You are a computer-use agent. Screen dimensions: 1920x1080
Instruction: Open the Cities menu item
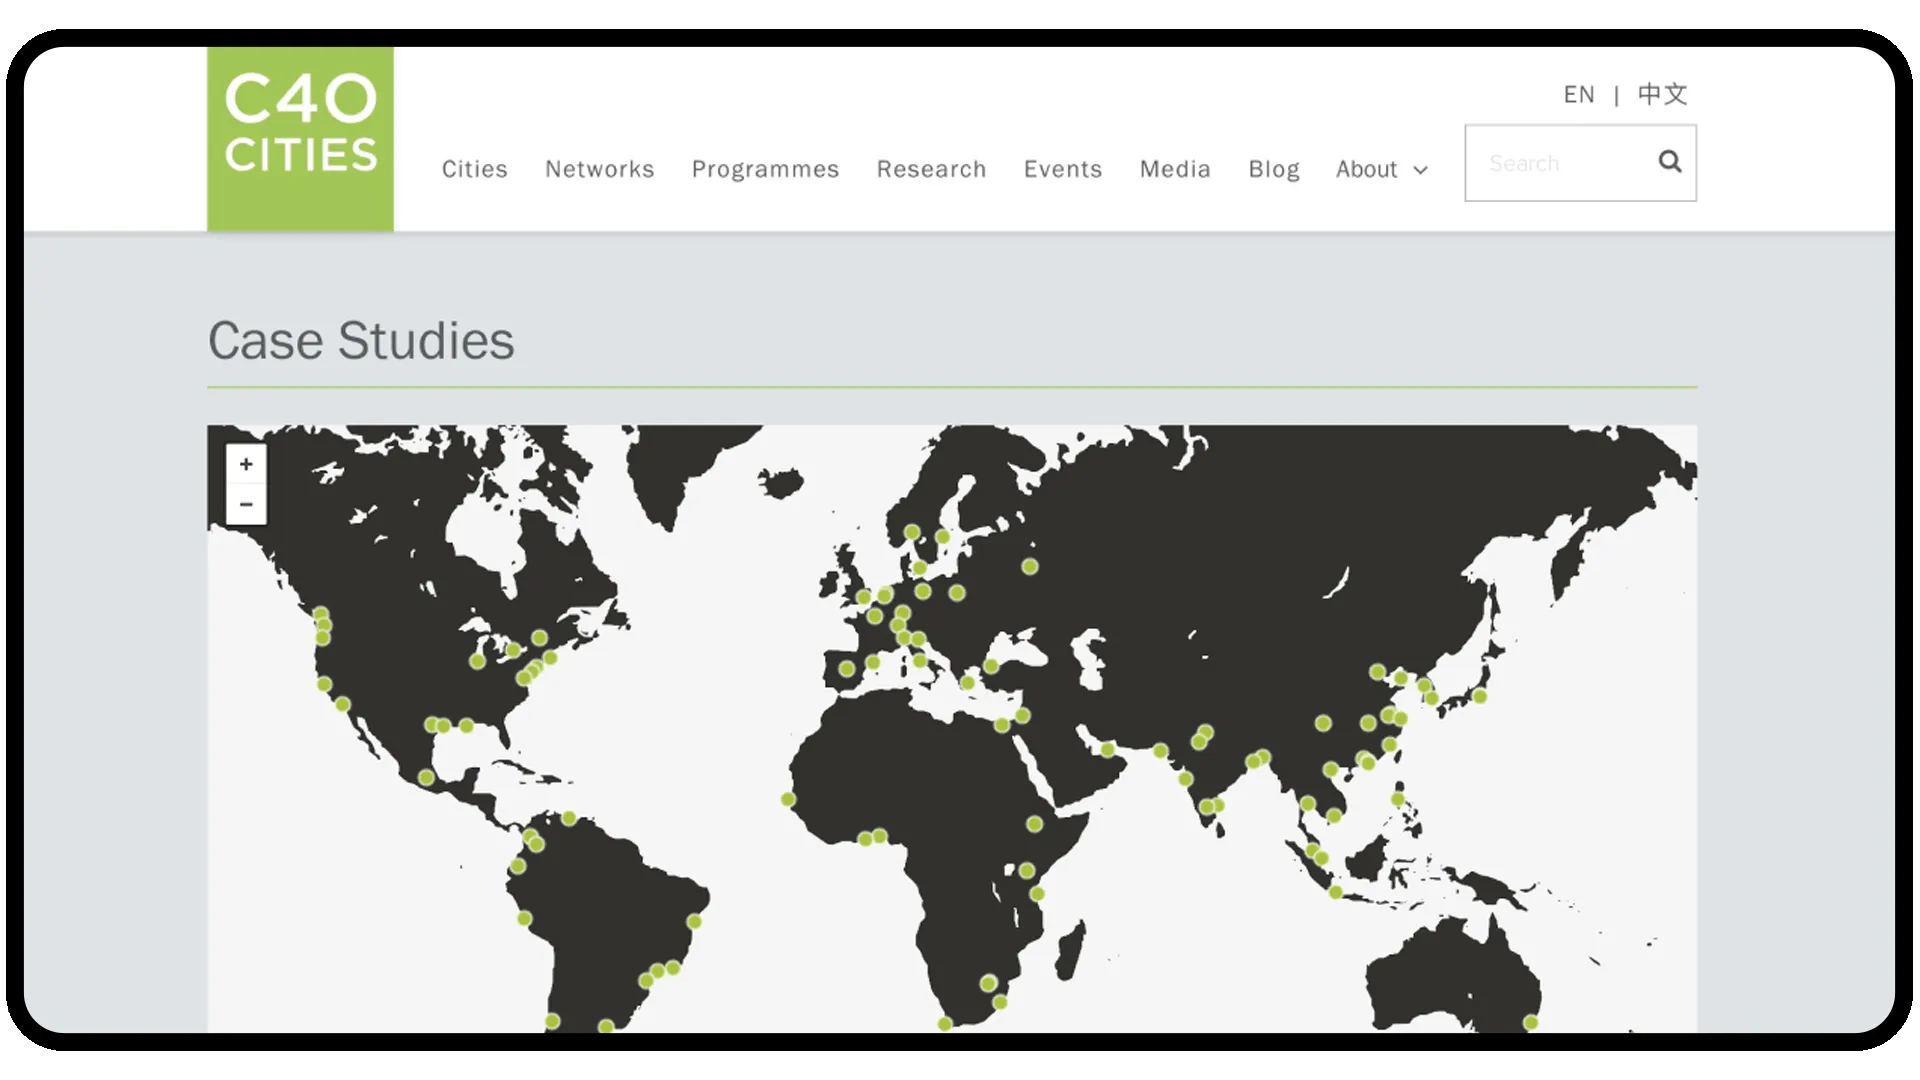[x=475, y=169]
